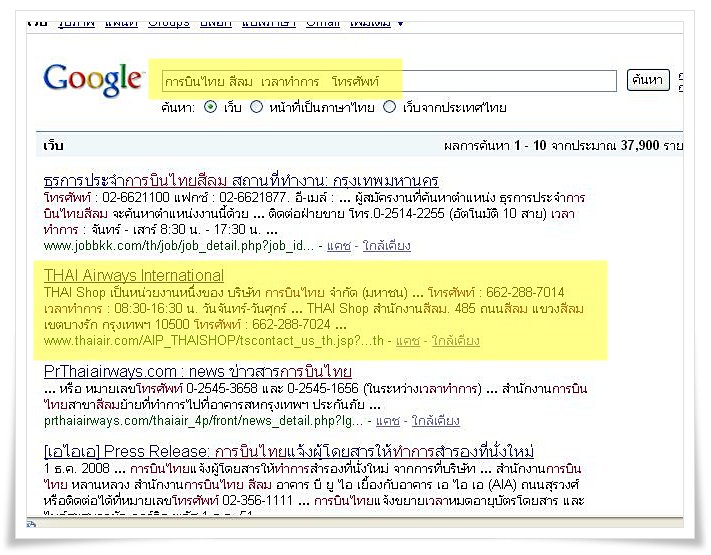The height and width of the screenshot is (555, 711).
Task: Open ใกล้เคียง link of the jobbkk.com result
Action: (386, 246)
